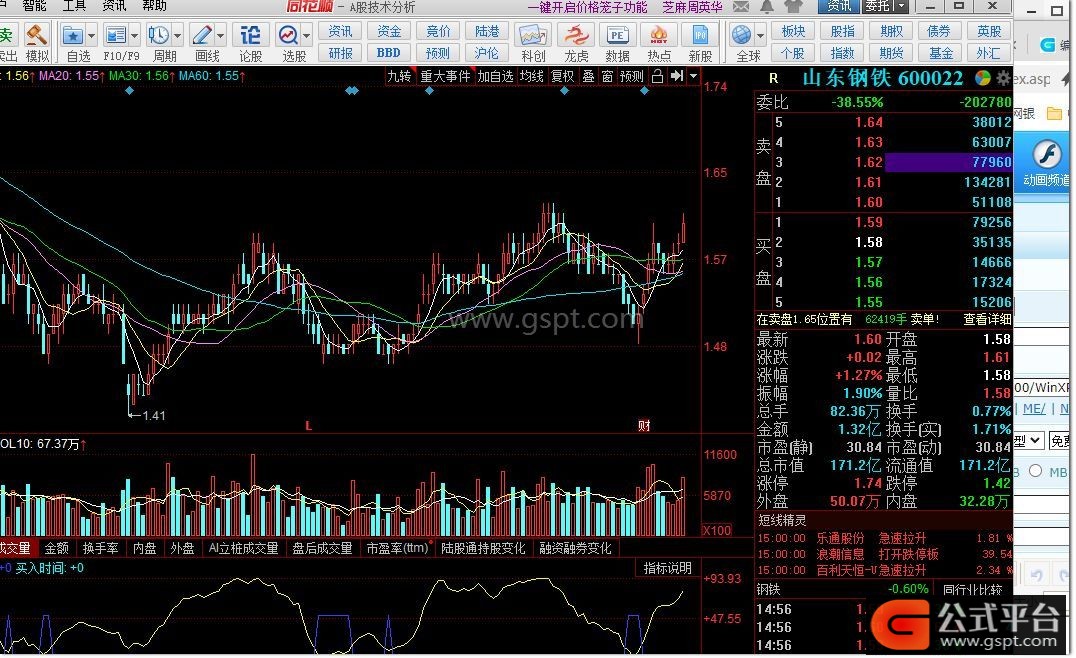Viewport: 1076px width, 658px height.
Task: Open the 自选 favorites star folder icon
Action: [73, 35]
